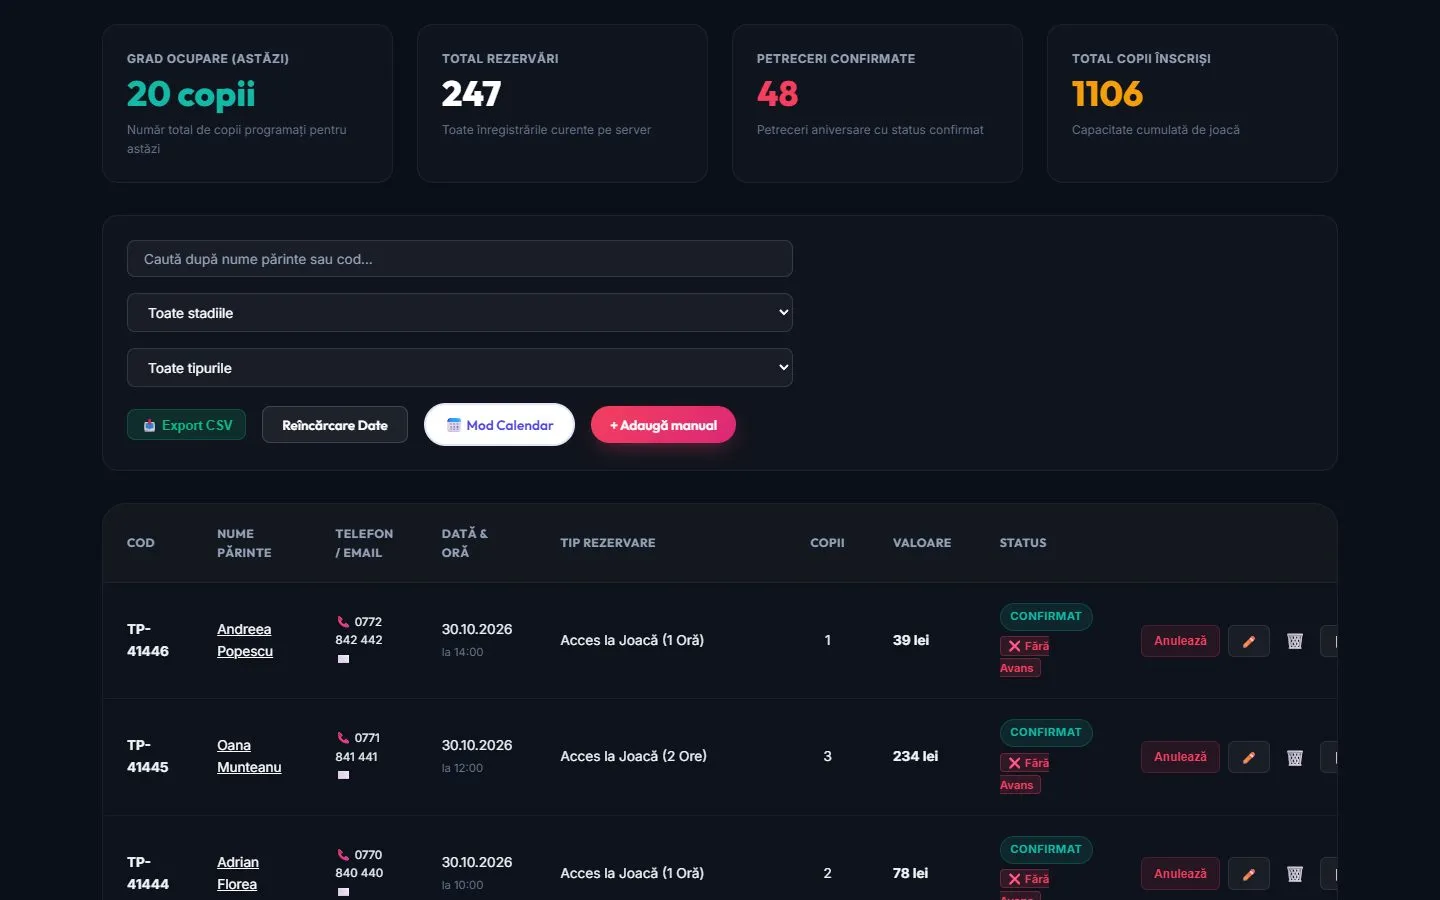This screenshot has height=900, width=1440.
Task: Cancel Andreea Popescu's booking with Anulează
Action: (x=1180, y=641)
